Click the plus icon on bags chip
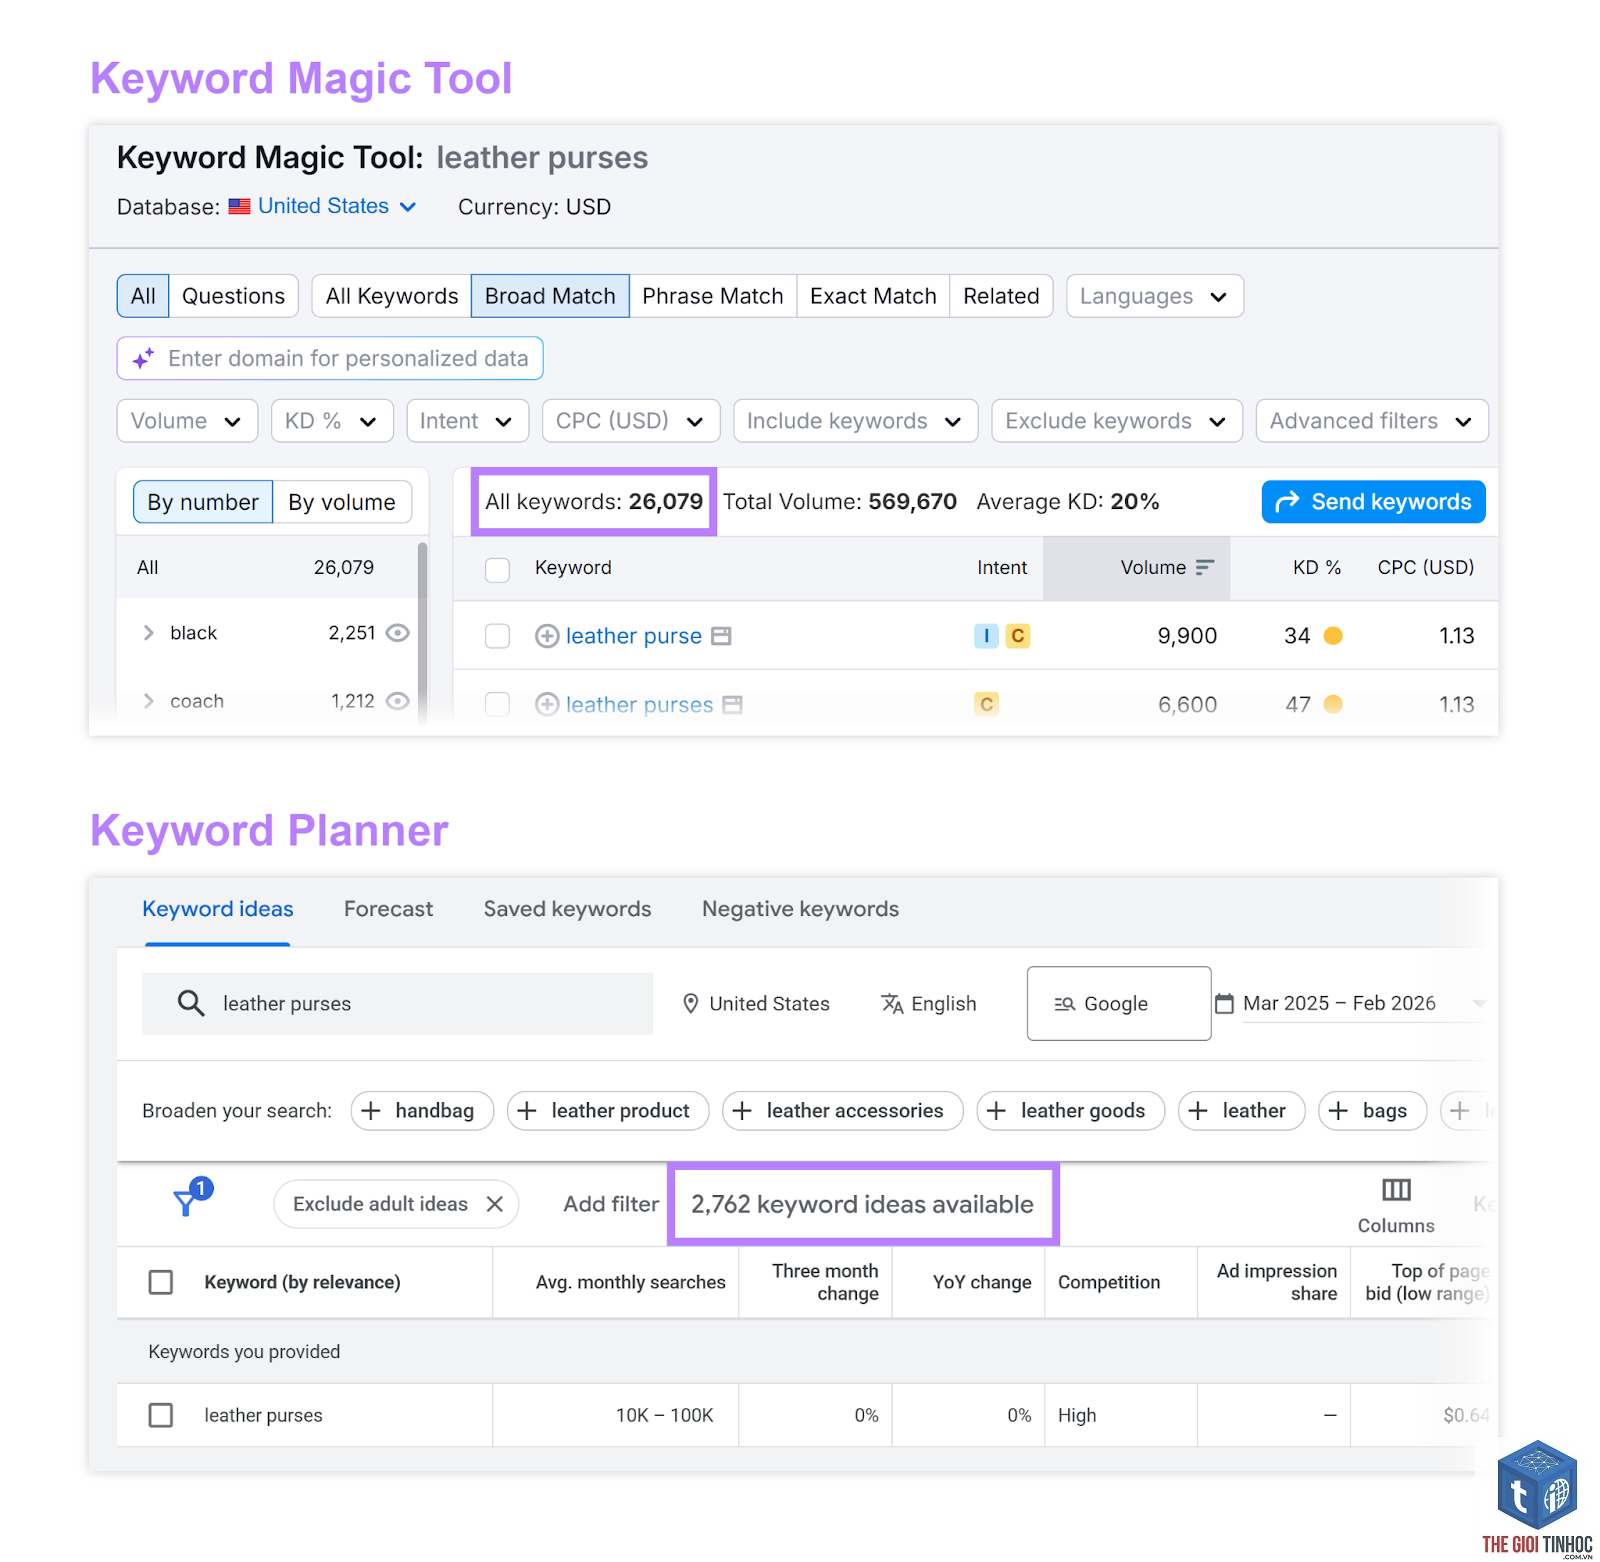This screenshot has width=1600, height=1562. pos(1338,1111)
